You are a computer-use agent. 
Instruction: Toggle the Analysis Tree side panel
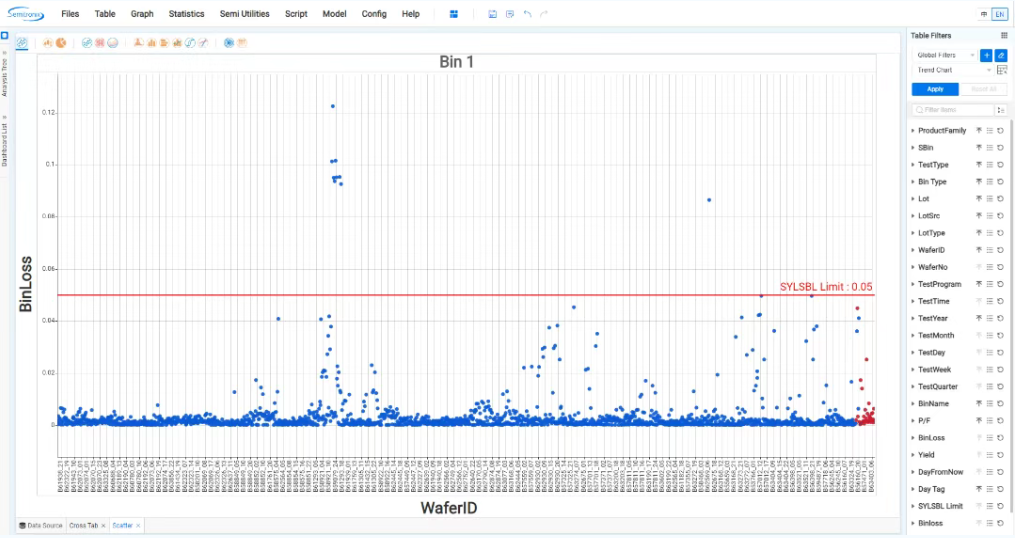pos(5,75)
